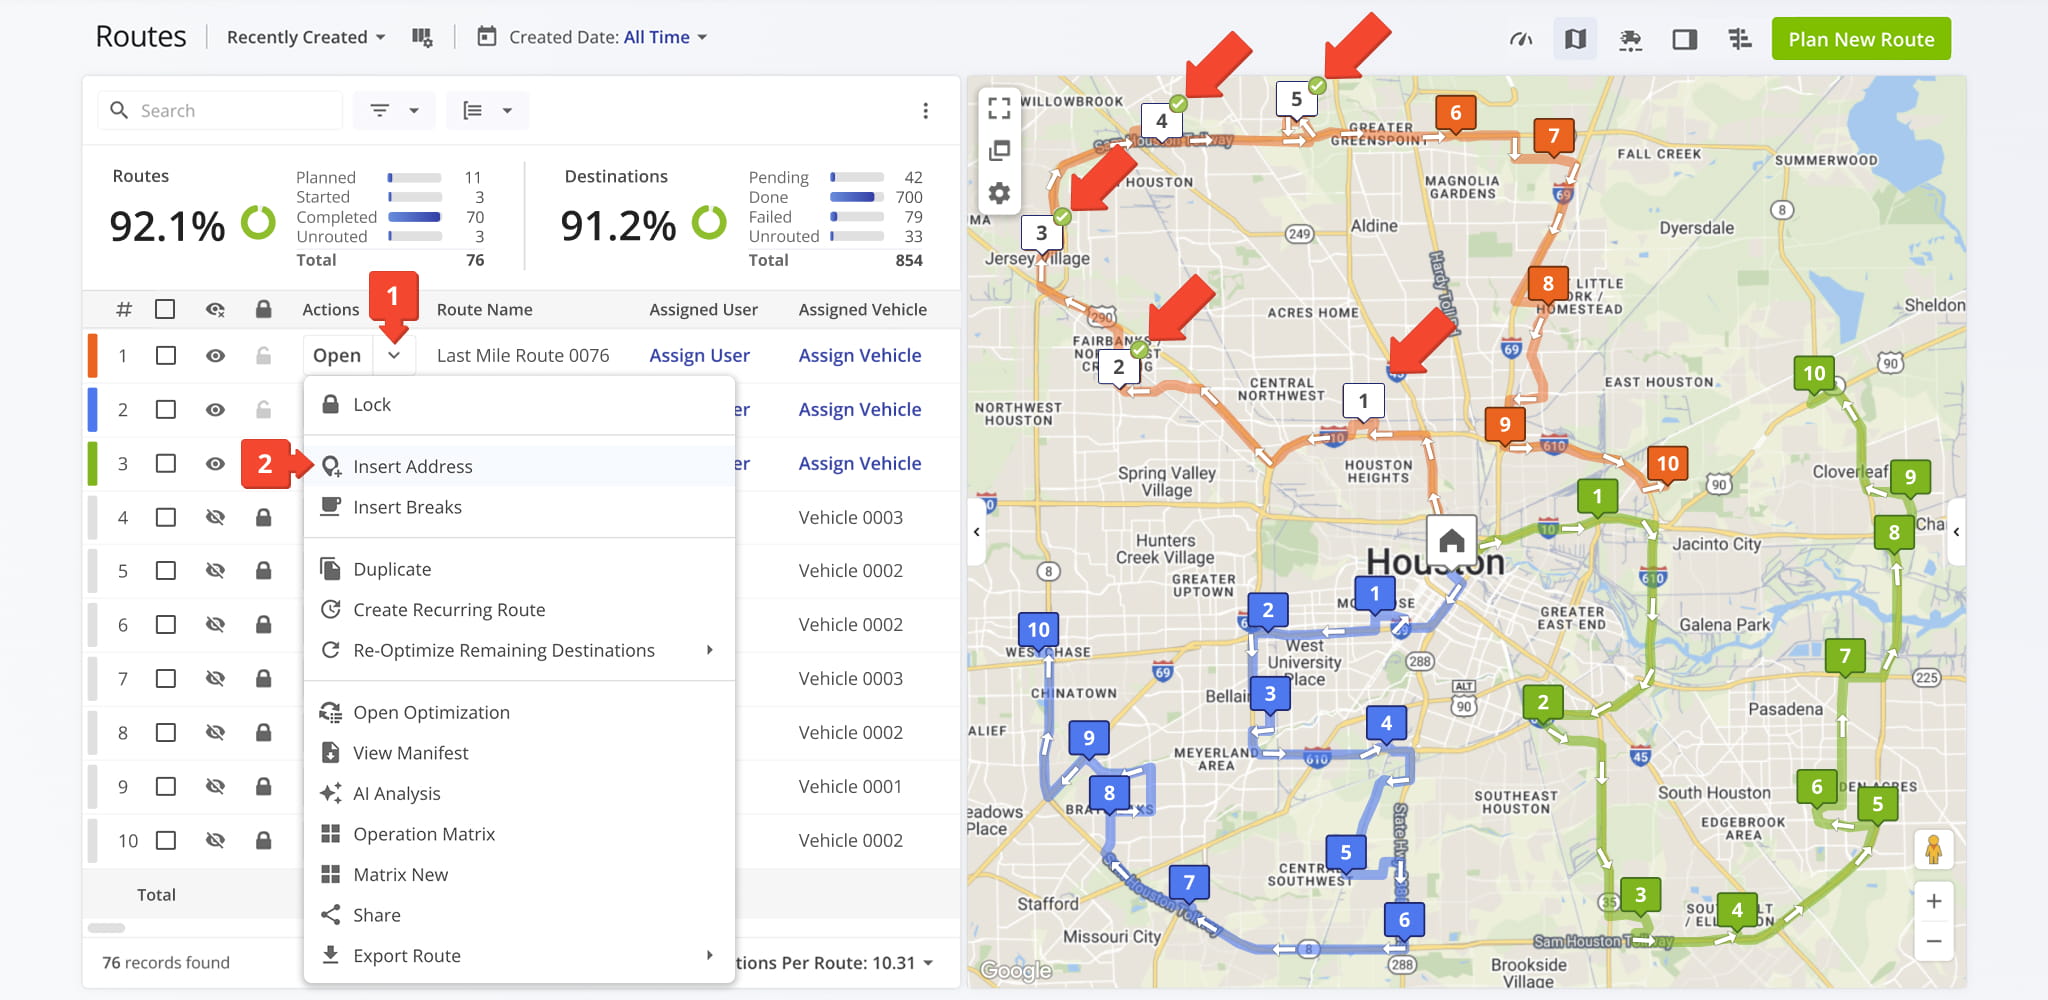Click the map fullscreen icon

point(999,107)
